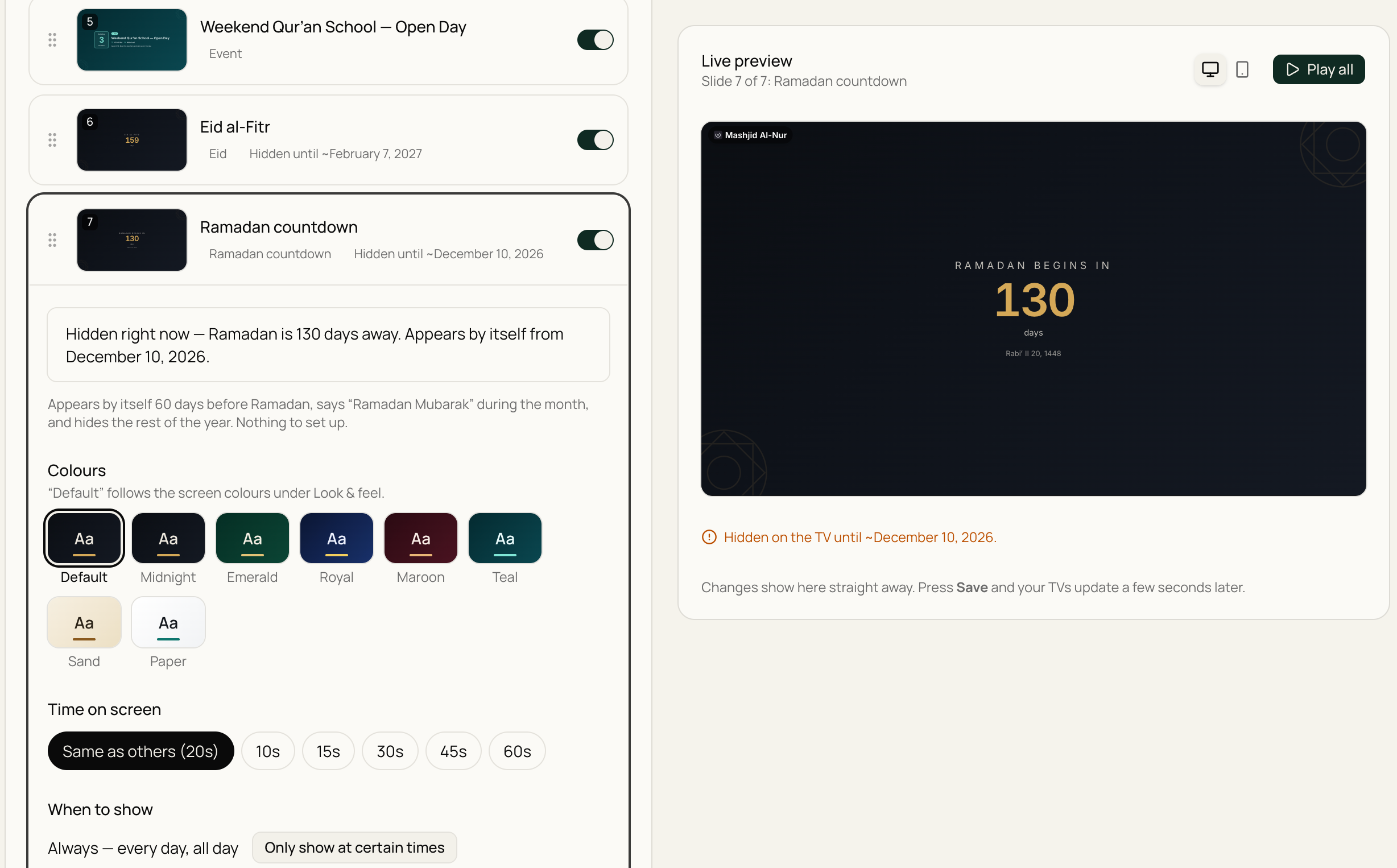The image size is (1397, 868).
Task: Apply the Paper colour theme
Action: 168,623
